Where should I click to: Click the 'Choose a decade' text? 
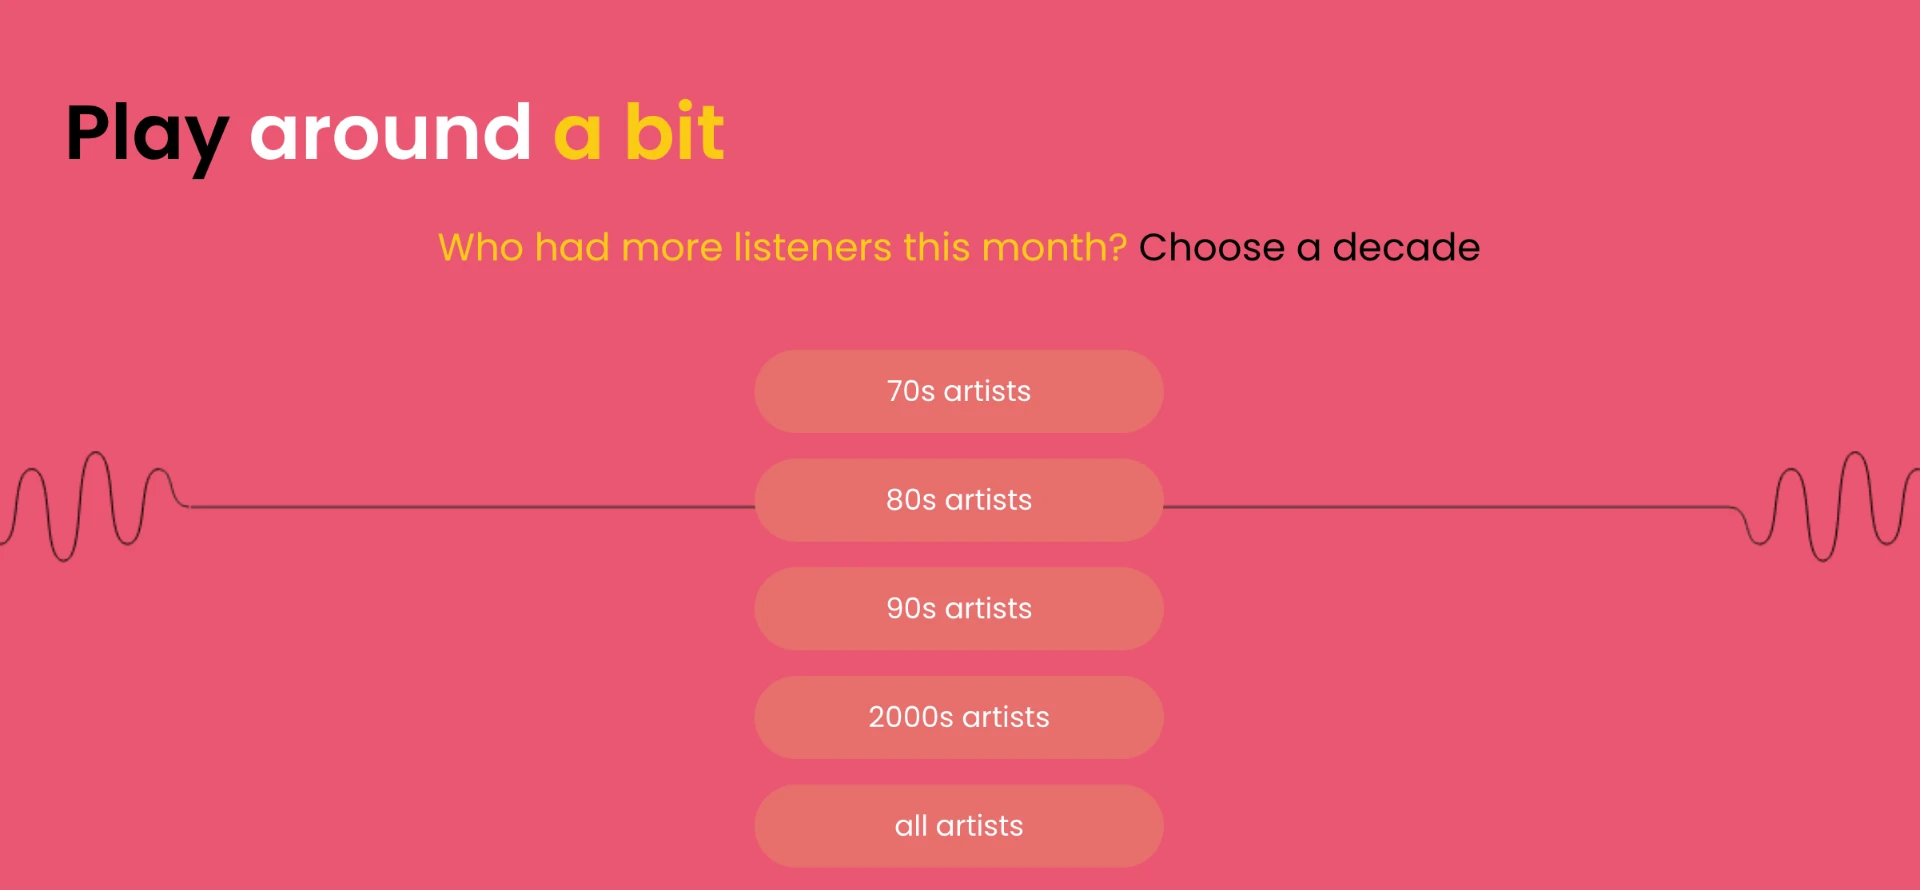(x=1309, y=247)
